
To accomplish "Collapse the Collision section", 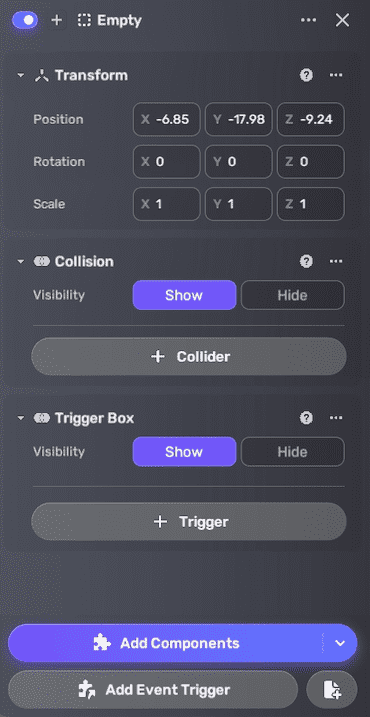I will [x=21, y=262].
